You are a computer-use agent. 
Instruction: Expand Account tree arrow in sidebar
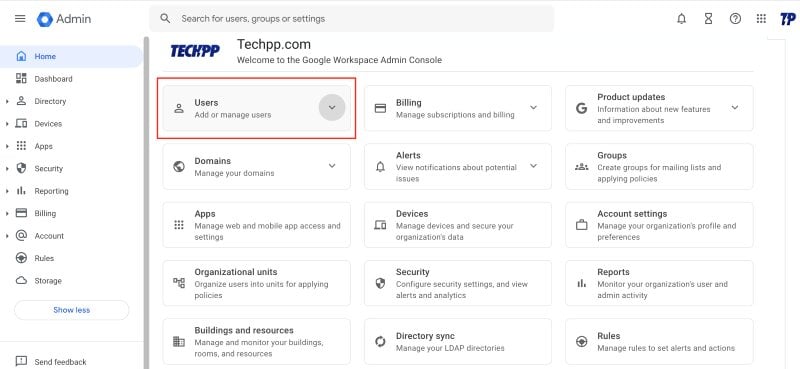7,236
